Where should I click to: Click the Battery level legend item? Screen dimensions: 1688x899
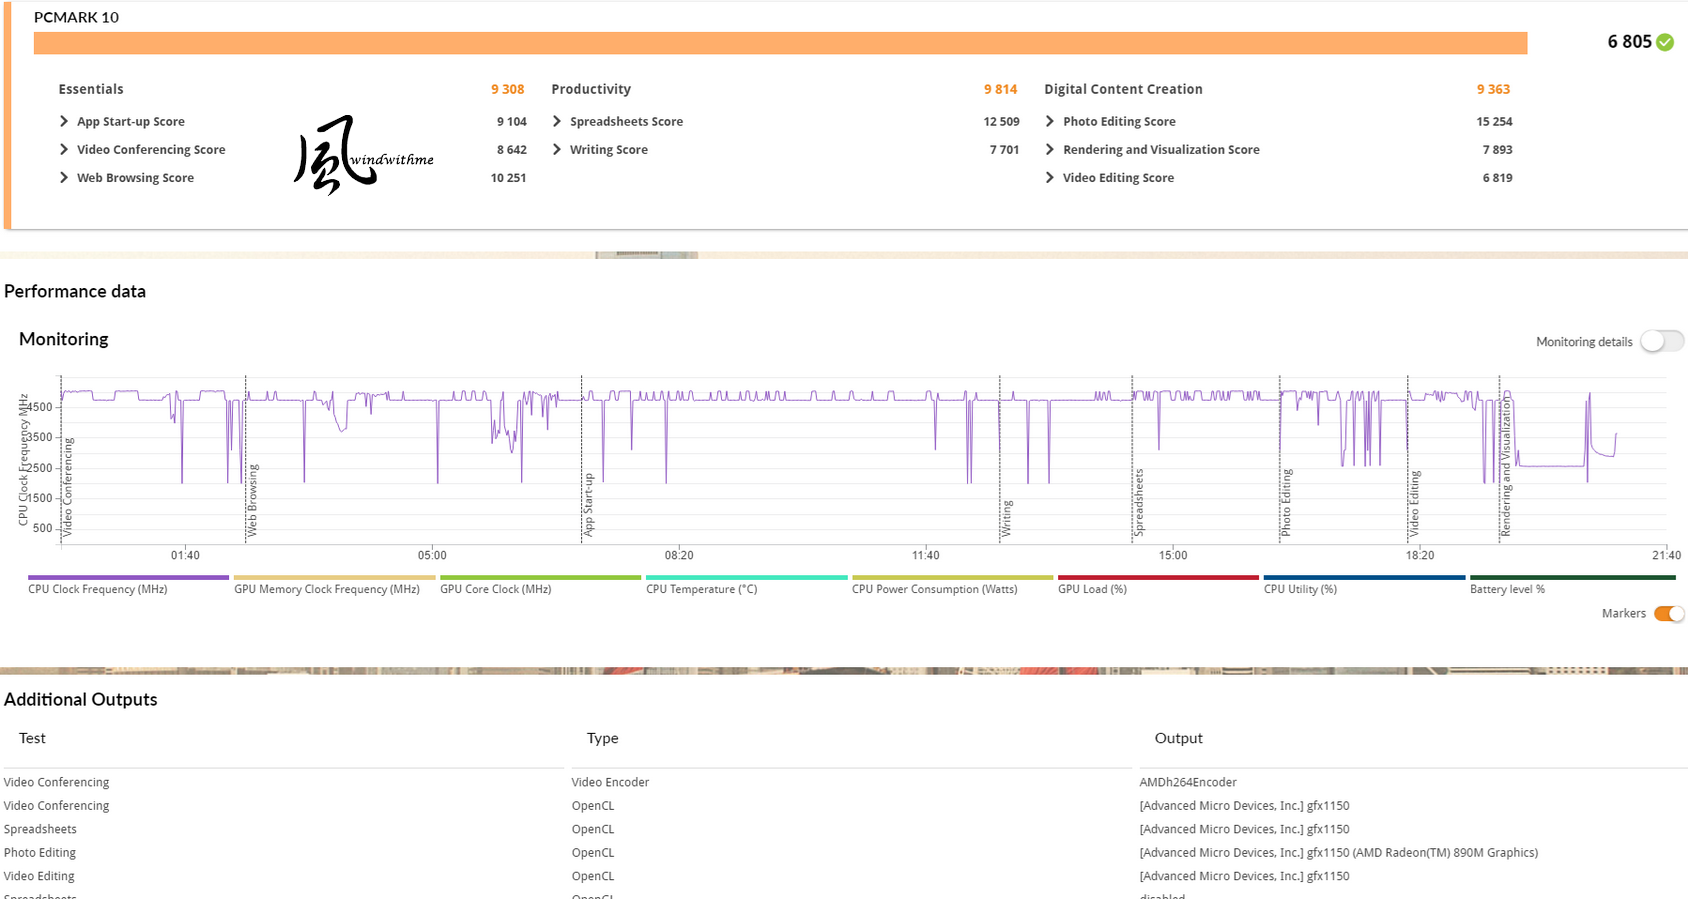click(1507, 589)
